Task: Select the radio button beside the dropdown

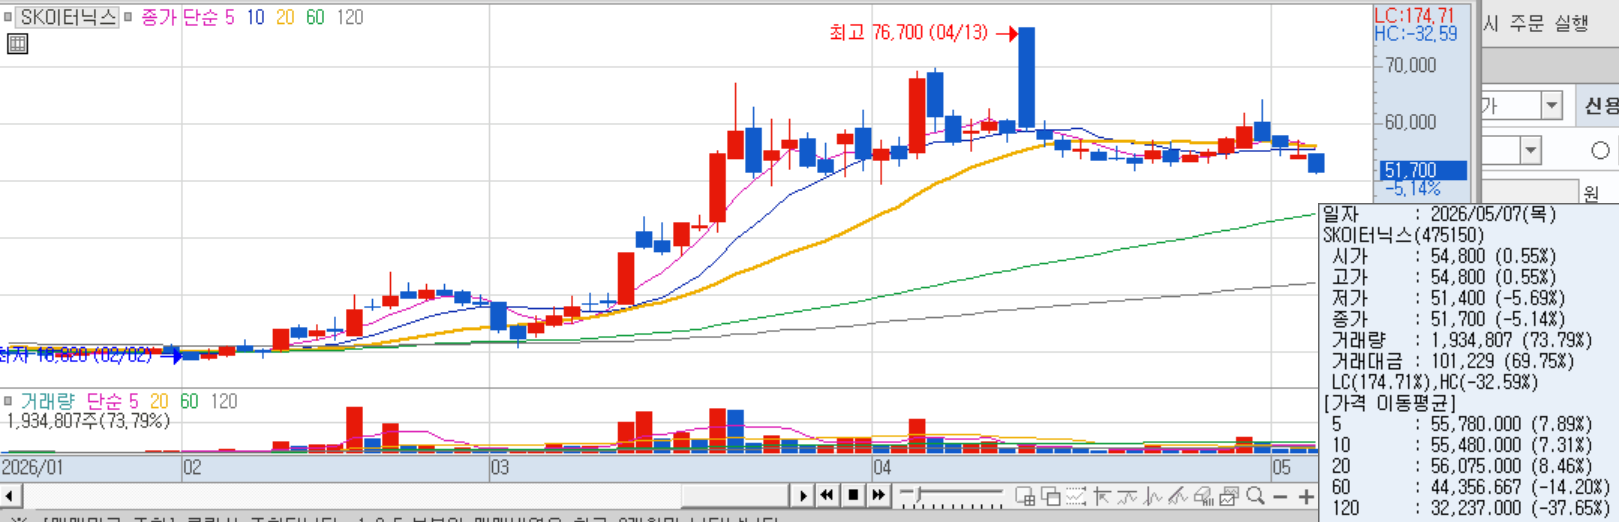Action: click(1600, 150)
